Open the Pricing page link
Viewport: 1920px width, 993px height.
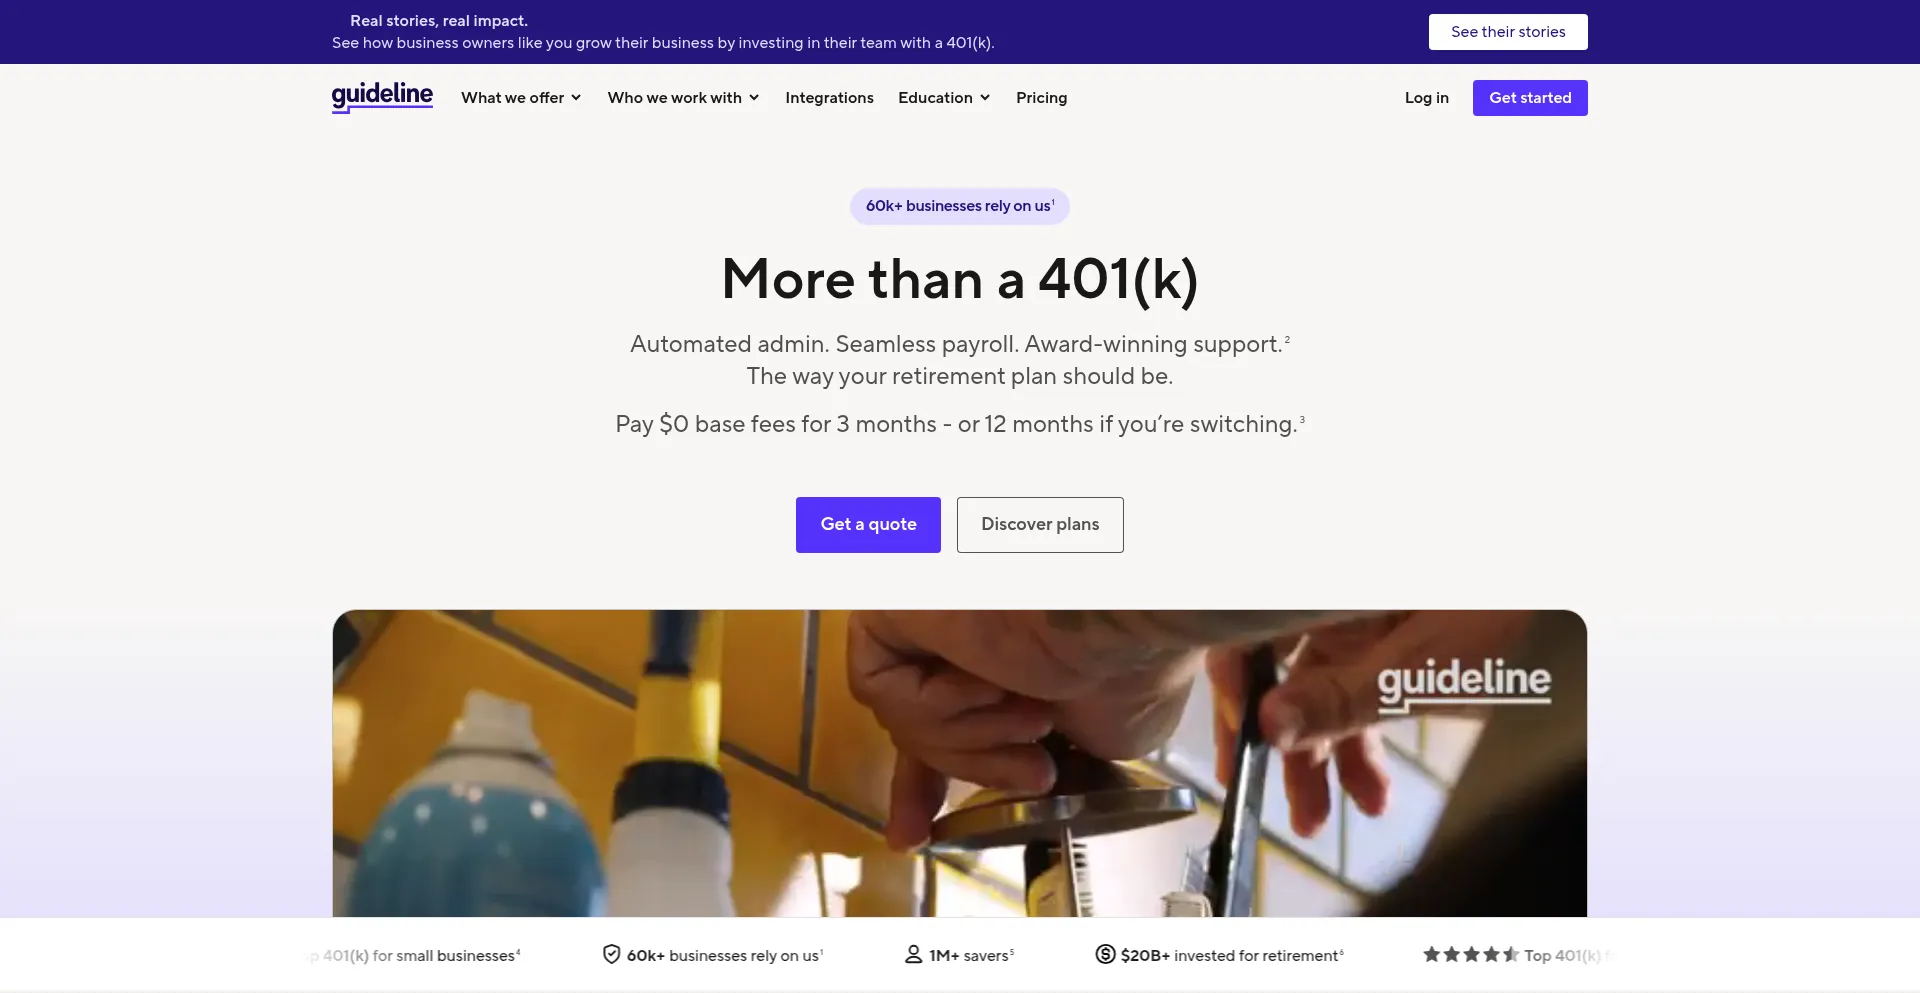coord(1041,98)
